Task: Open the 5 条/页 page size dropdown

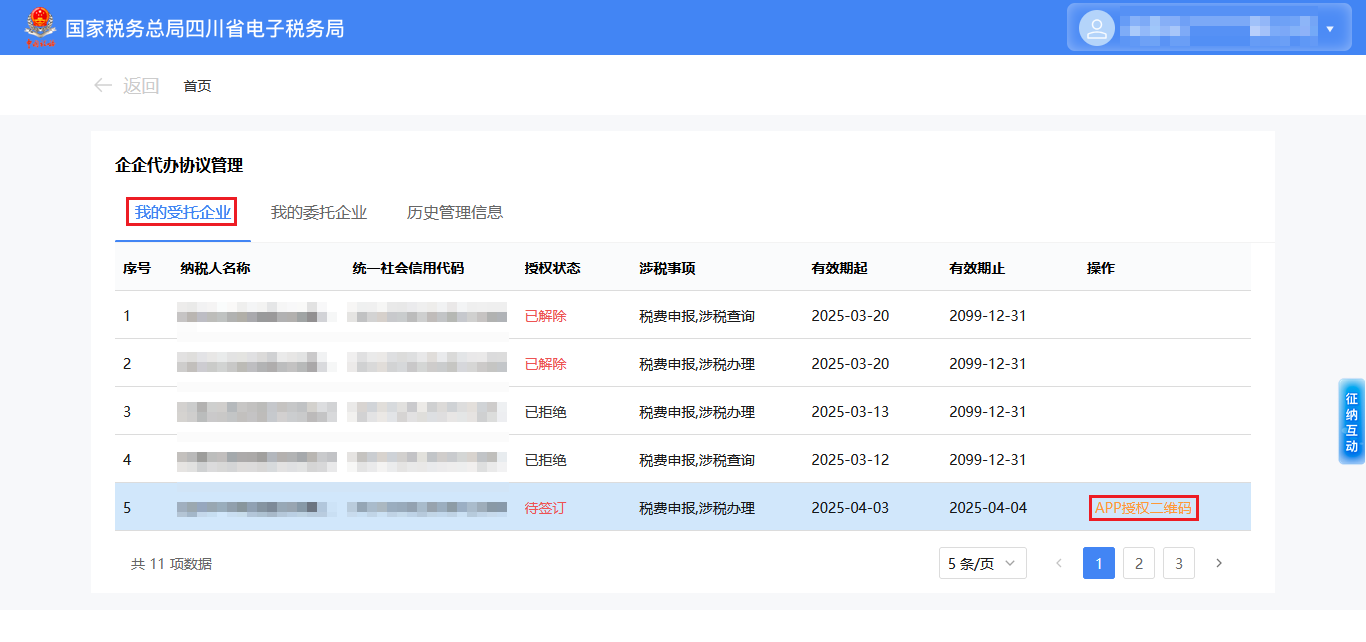Action: point(983,563)
